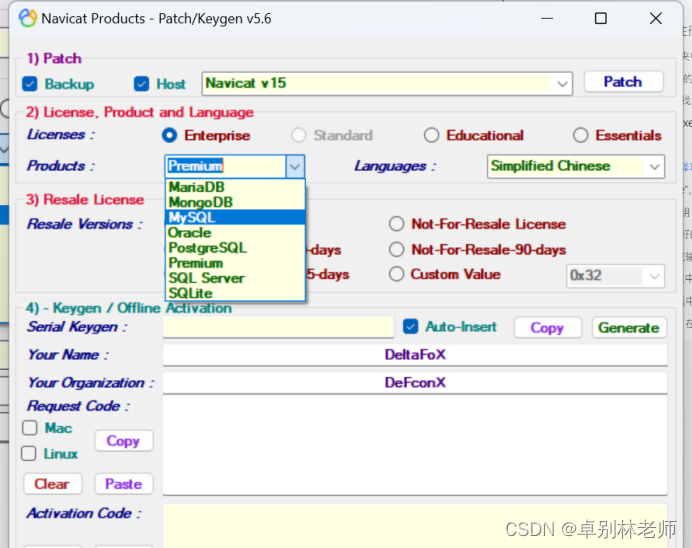The width and height of the screenshot is (692, 548).
Task: Click the Your Organization field with DeFconX
Action: tap(415, 383)
